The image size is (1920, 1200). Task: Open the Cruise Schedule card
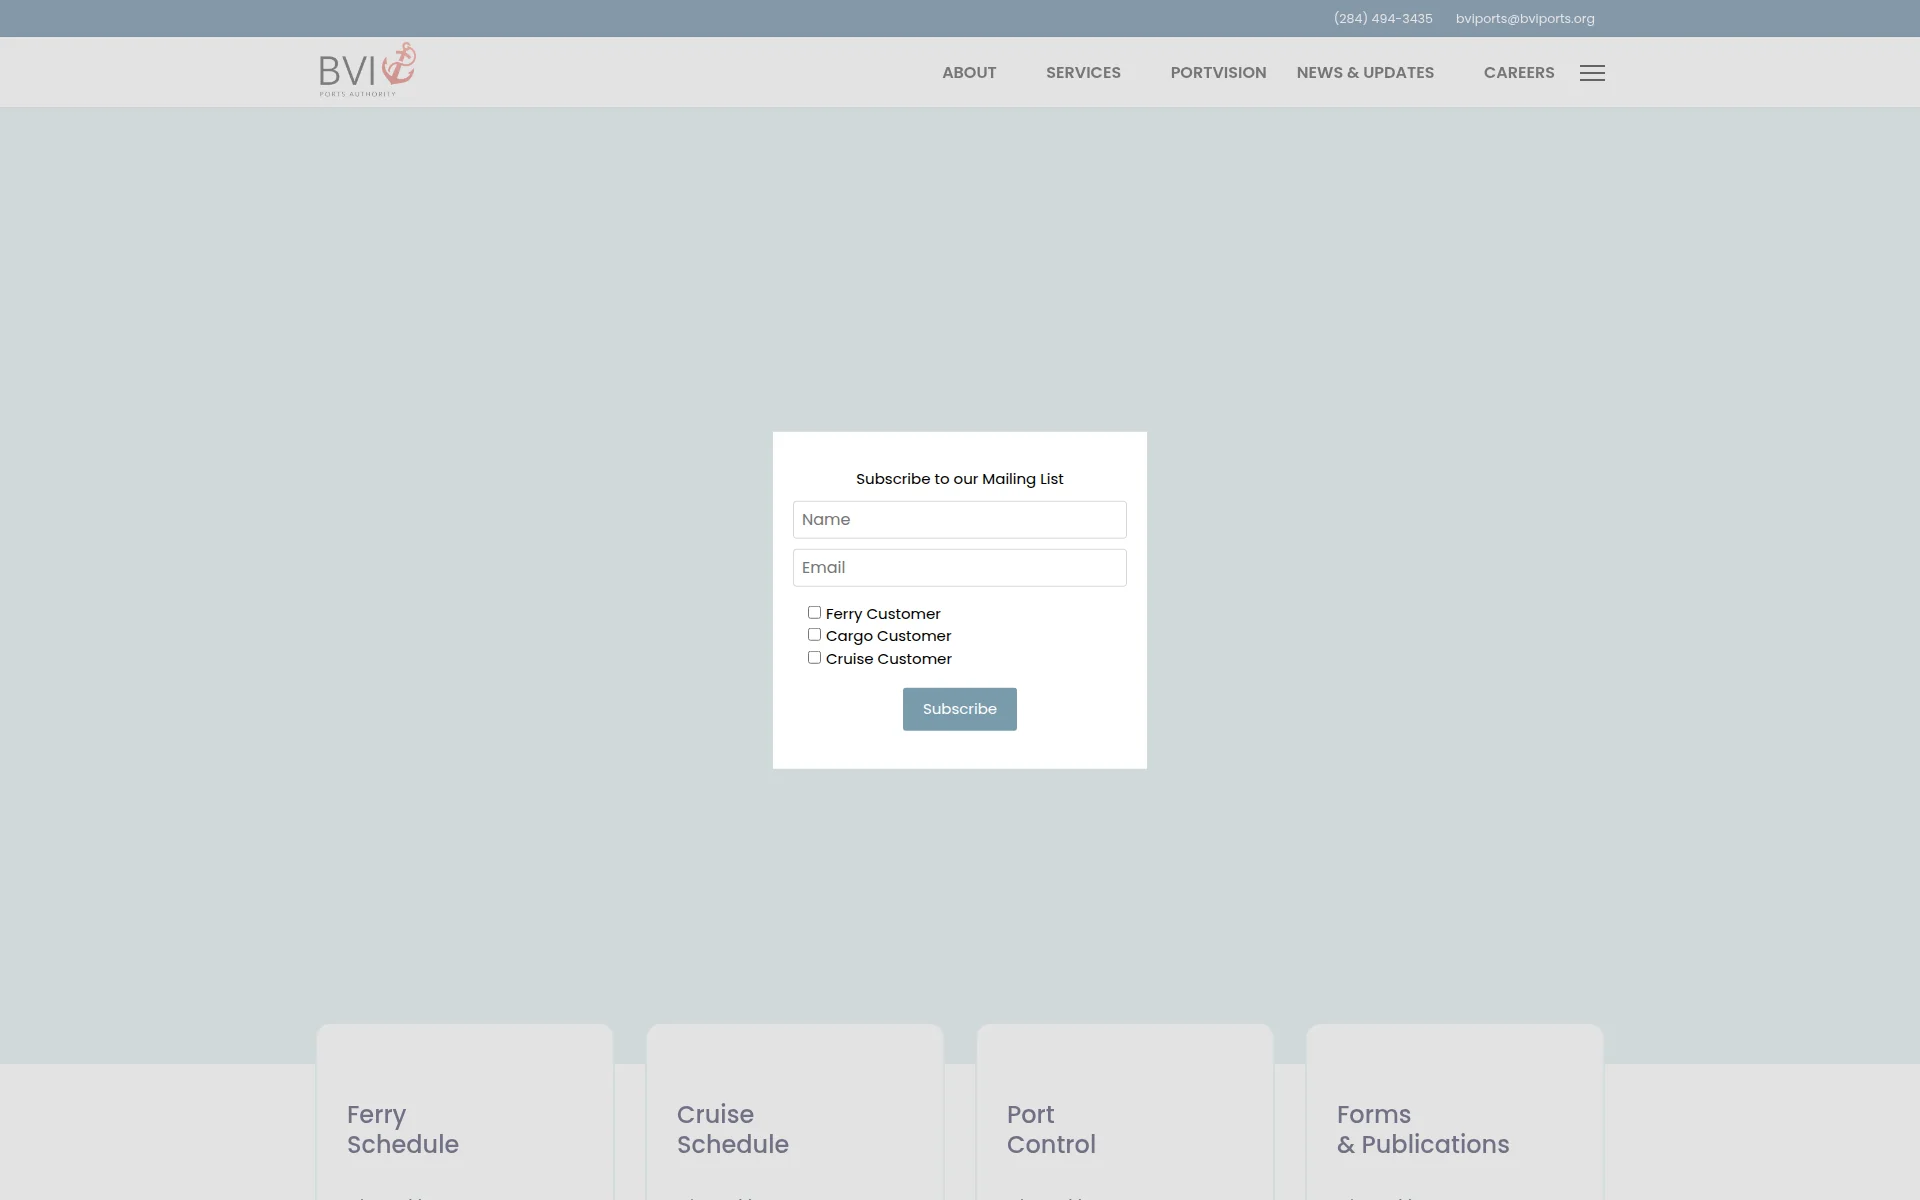pyautogui.click(x=795, y=1112)
